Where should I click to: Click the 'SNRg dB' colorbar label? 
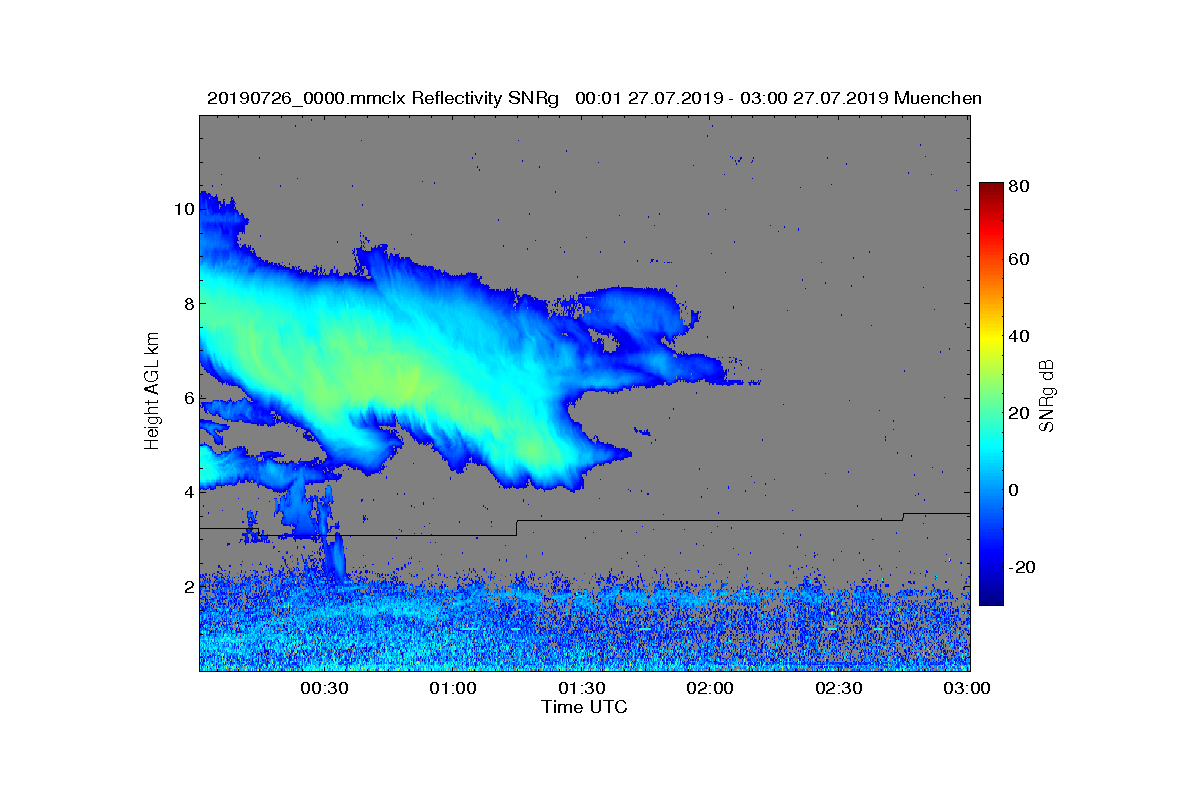click(x=1047, y=395)
